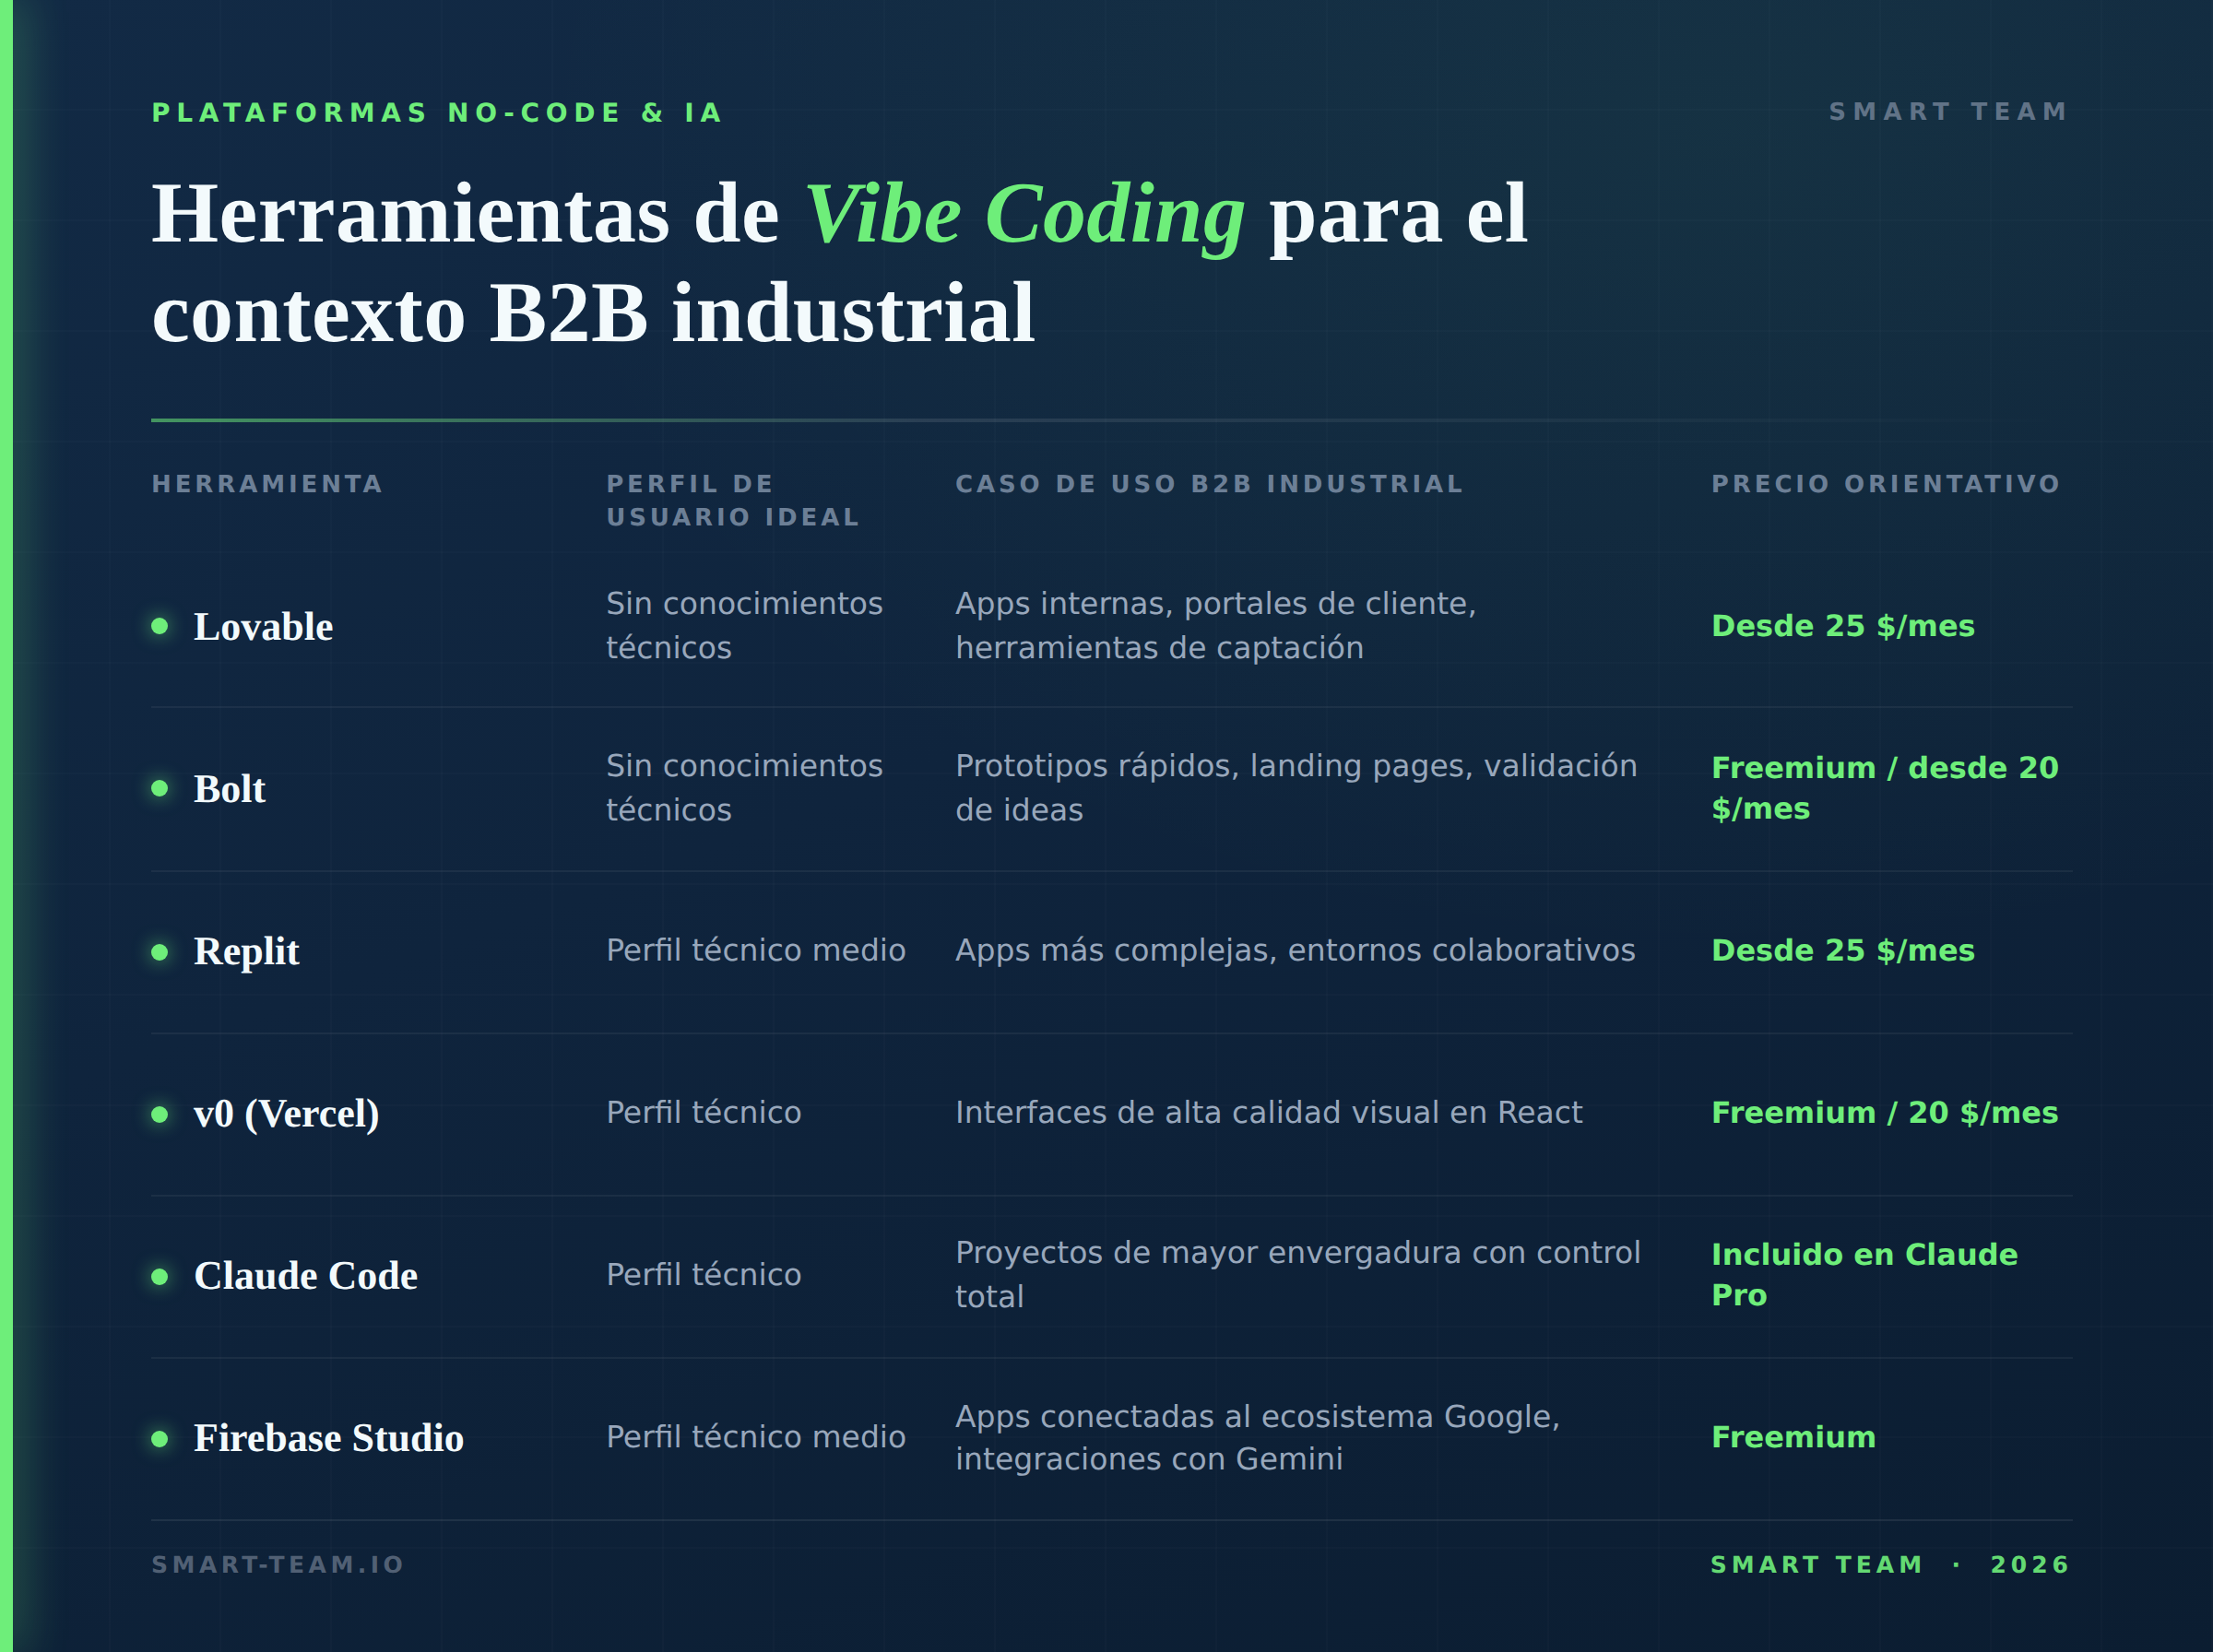The image size is (2213, 1652).
Task: Click 'Freemium / 20 $/mes' price for v0
Action: (x=1885, y=1112)
